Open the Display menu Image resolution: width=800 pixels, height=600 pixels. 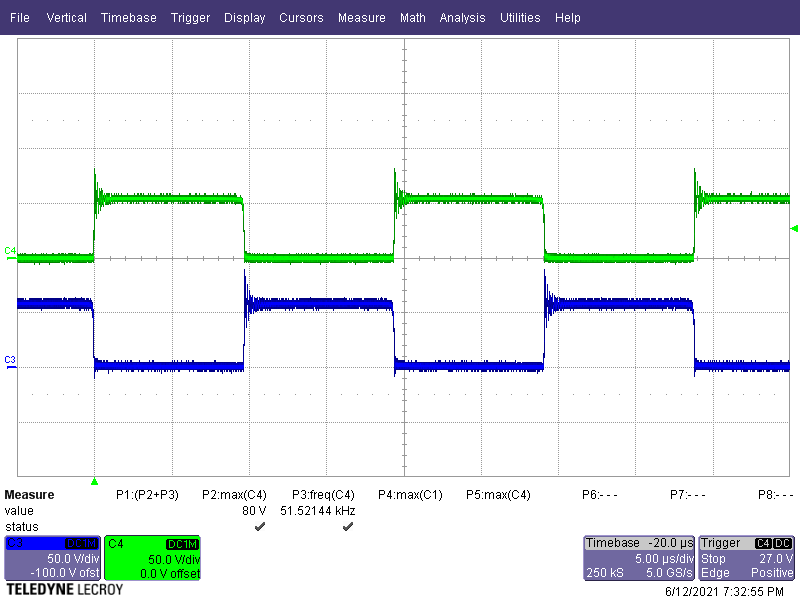coord(244,18)
